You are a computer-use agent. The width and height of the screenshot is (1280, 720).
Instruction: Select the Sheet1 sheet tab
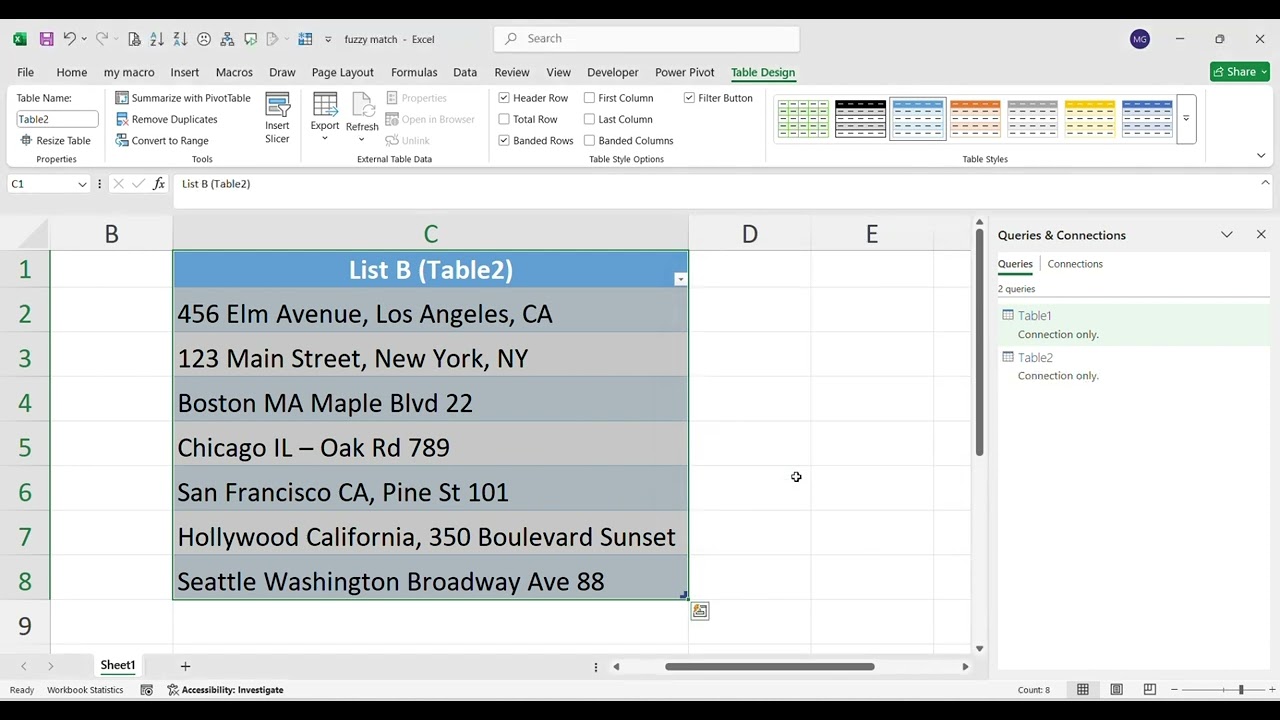click(x=117, y=665)
